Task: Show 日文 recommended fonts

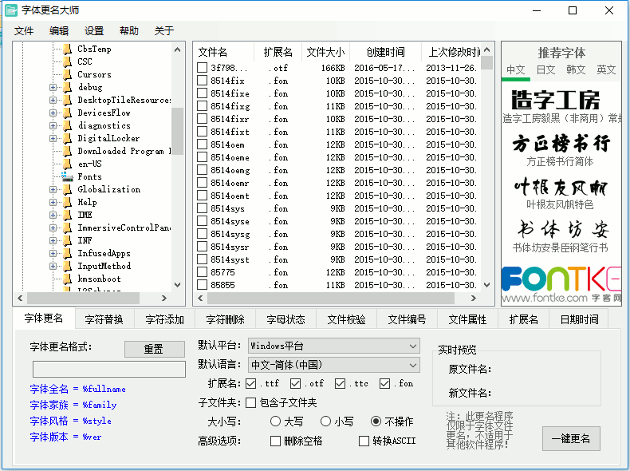Action: 546,70
